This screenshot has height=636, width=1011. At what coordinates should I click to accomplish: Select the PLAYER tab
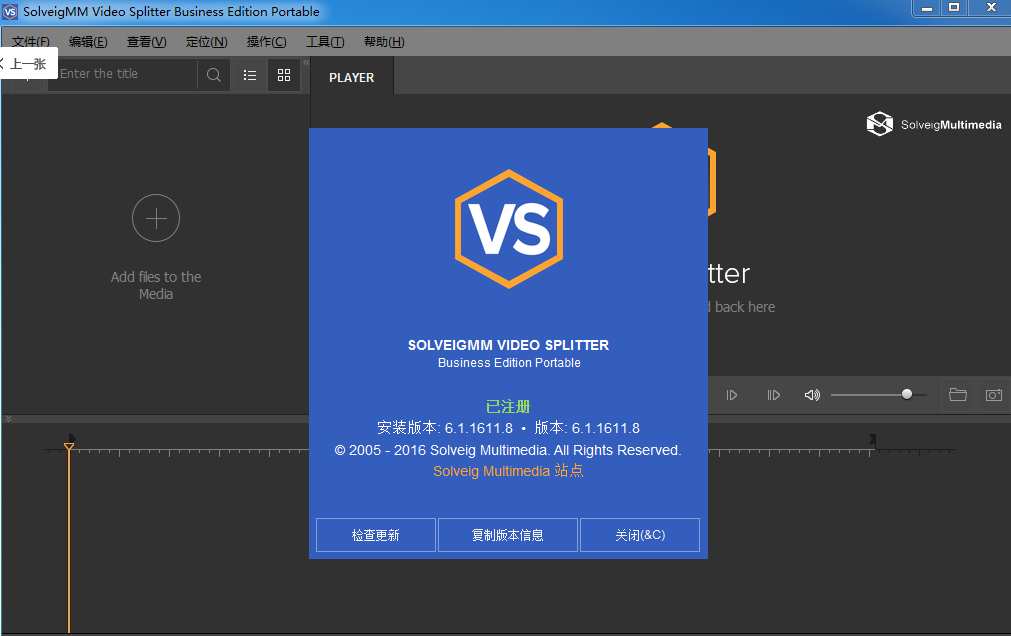pos(351,77)
